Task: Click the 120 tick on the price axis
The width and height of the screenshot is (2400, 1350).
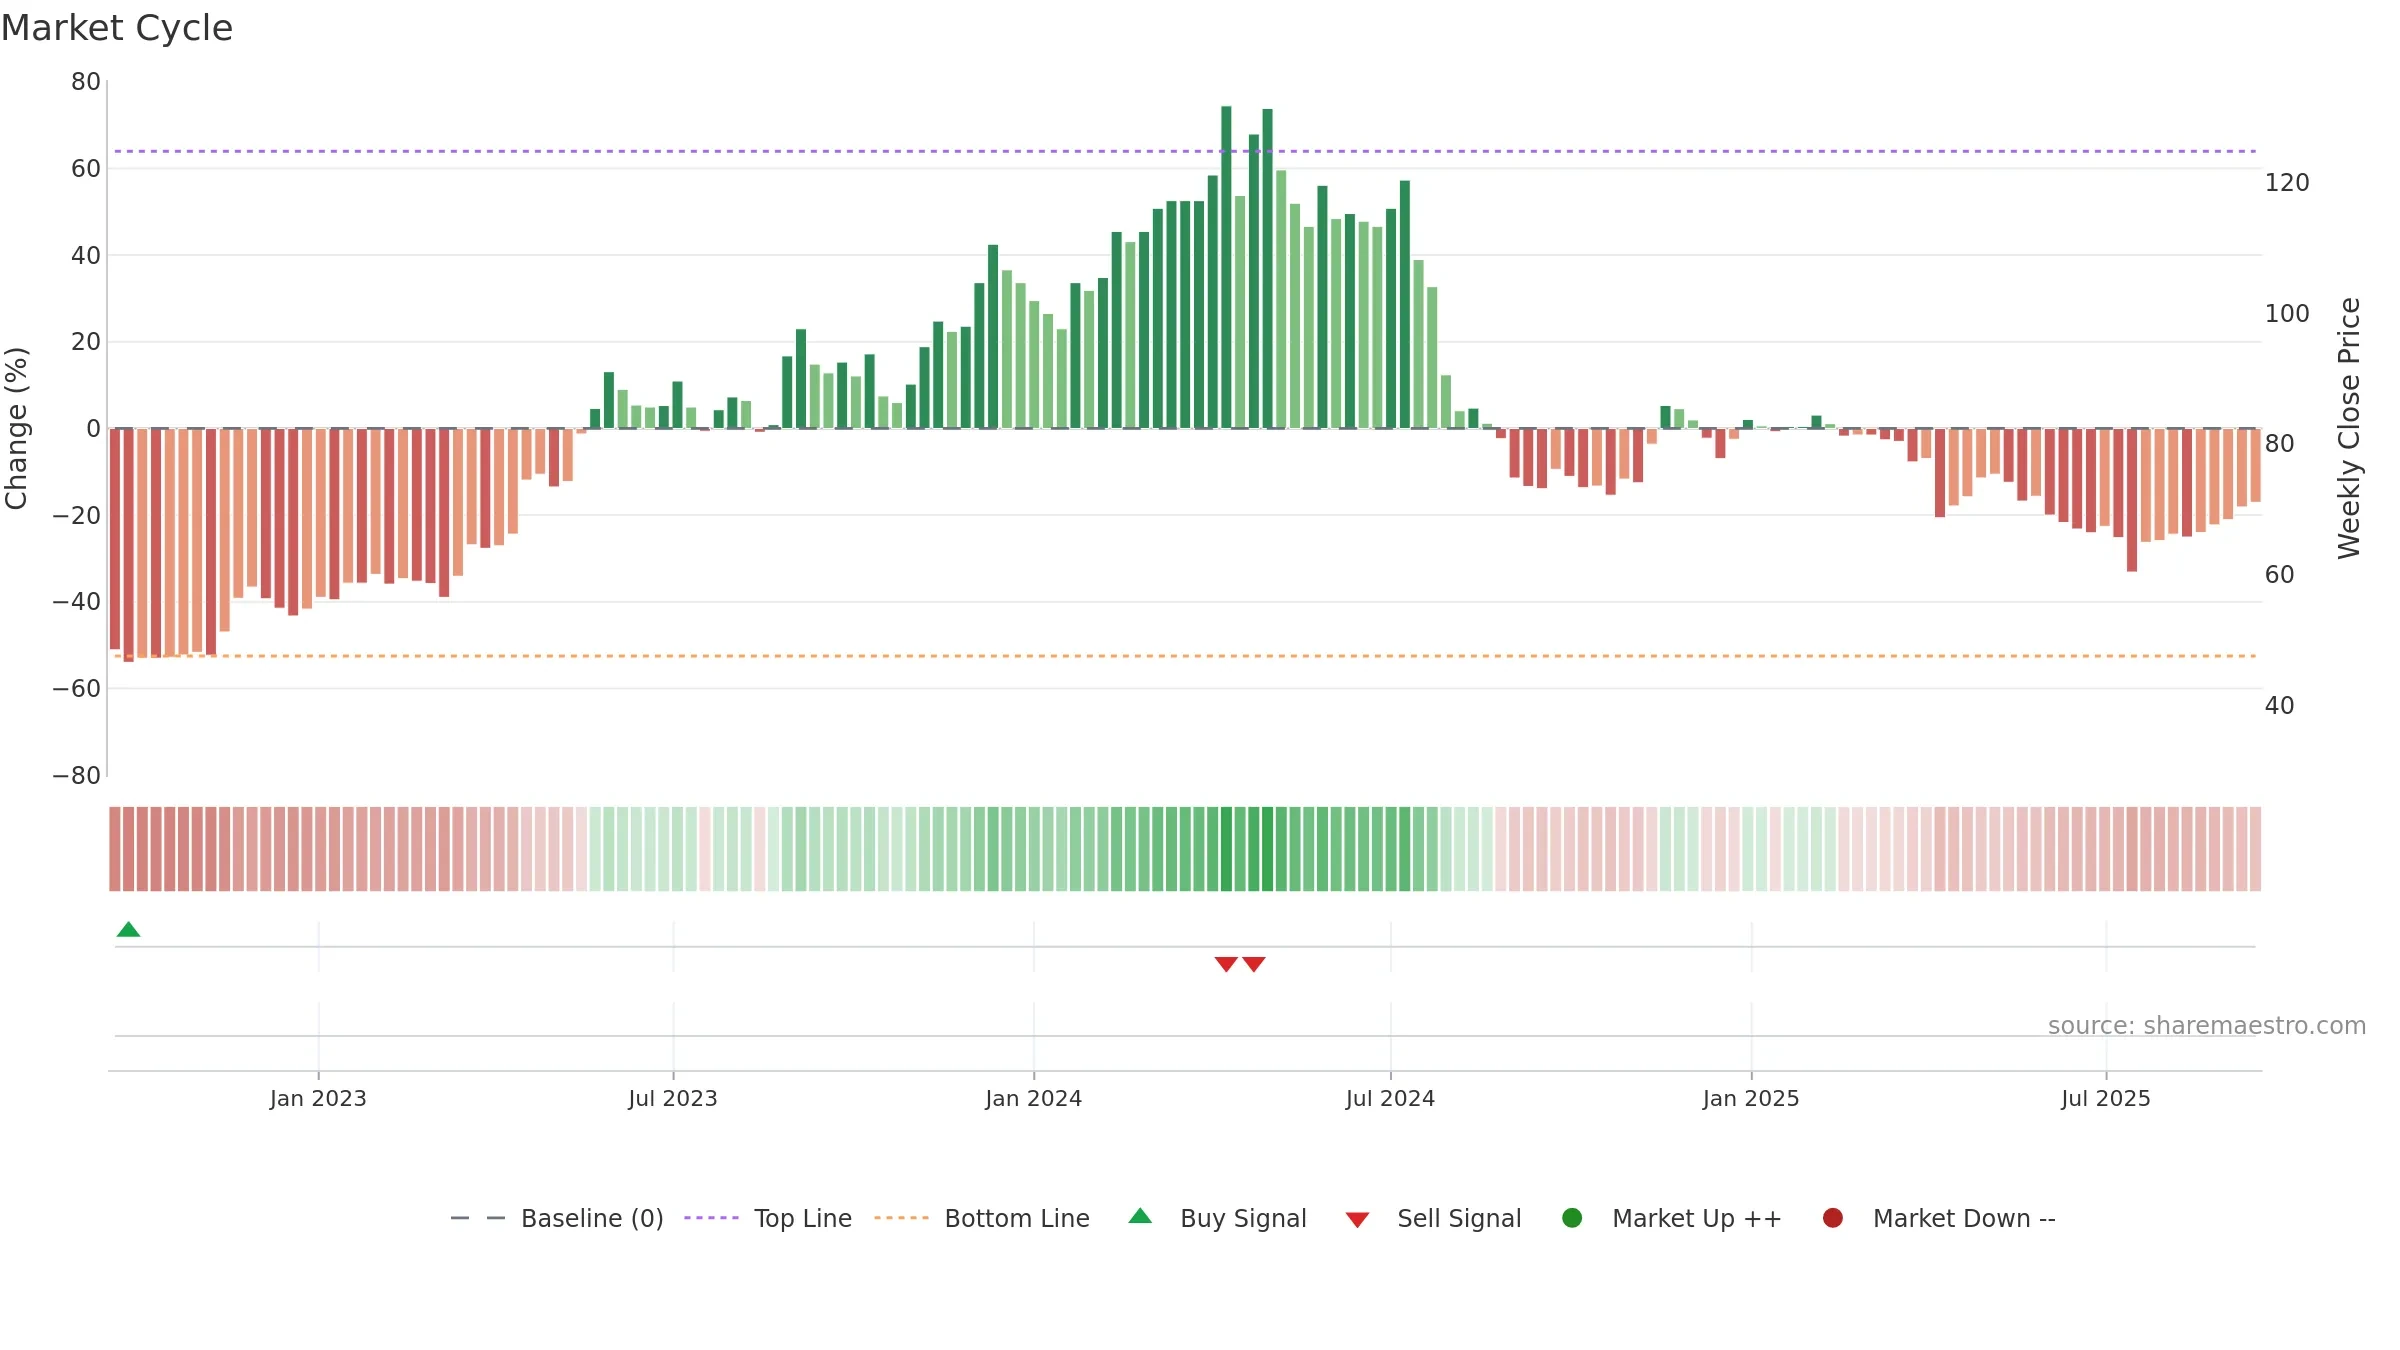Action: tap(2287, 183)
